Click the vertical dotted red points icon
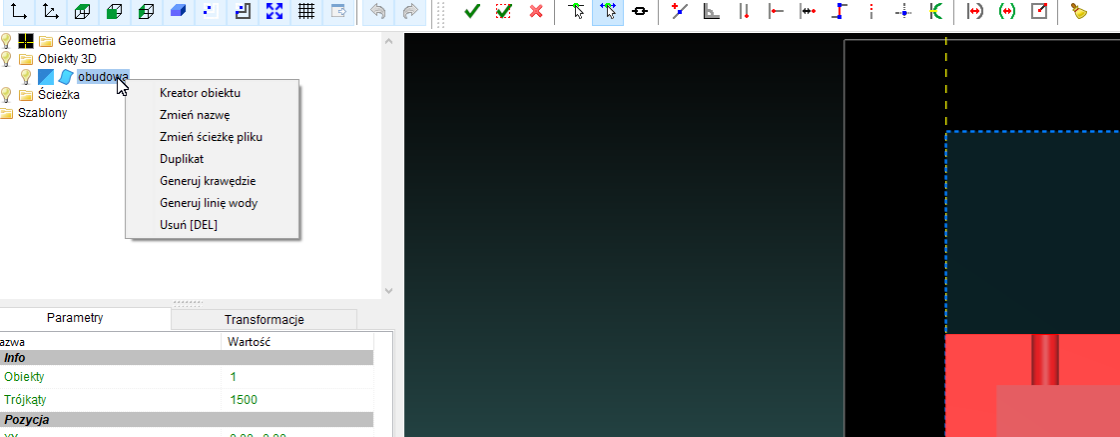The height and width of the screenshot is (437, 1120). click(871, 11)
